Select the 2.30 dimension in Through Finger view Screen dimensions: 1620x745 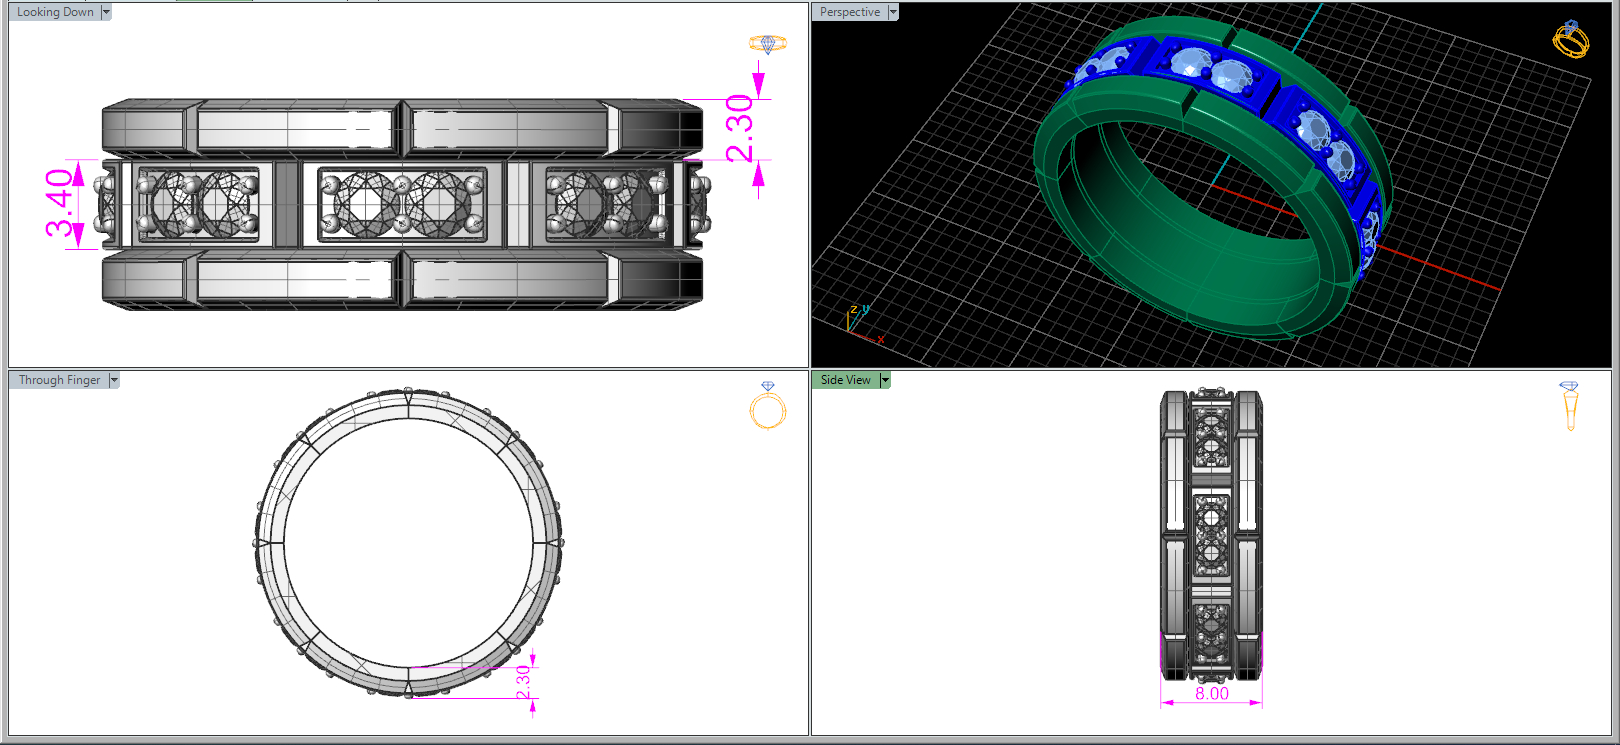523,681
